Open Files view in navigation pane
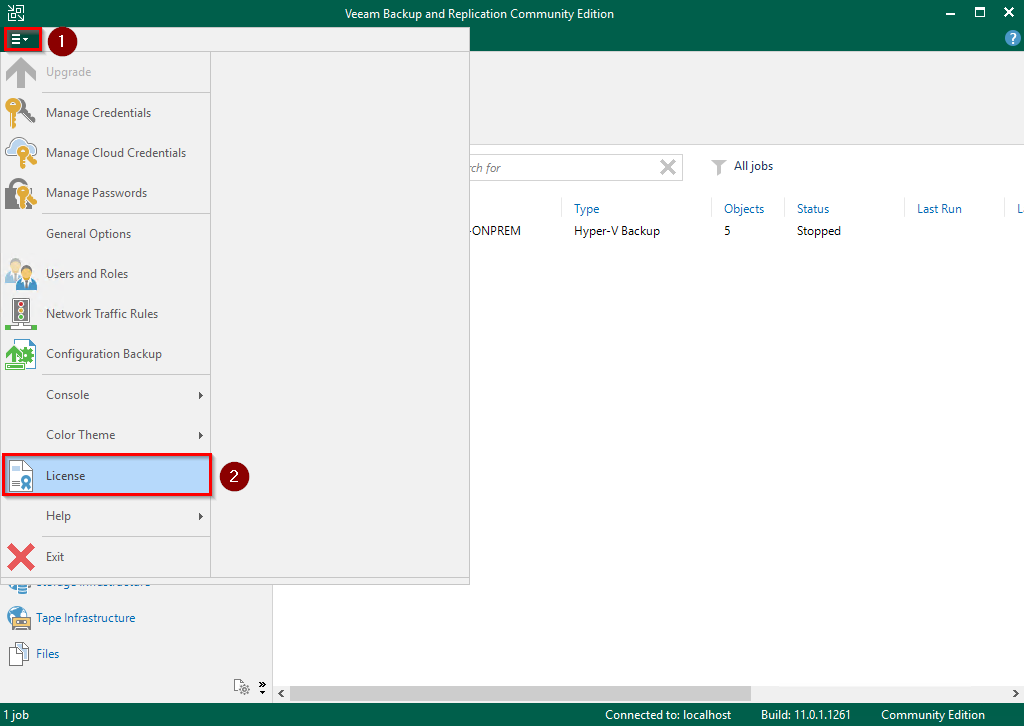 point(48,654)
